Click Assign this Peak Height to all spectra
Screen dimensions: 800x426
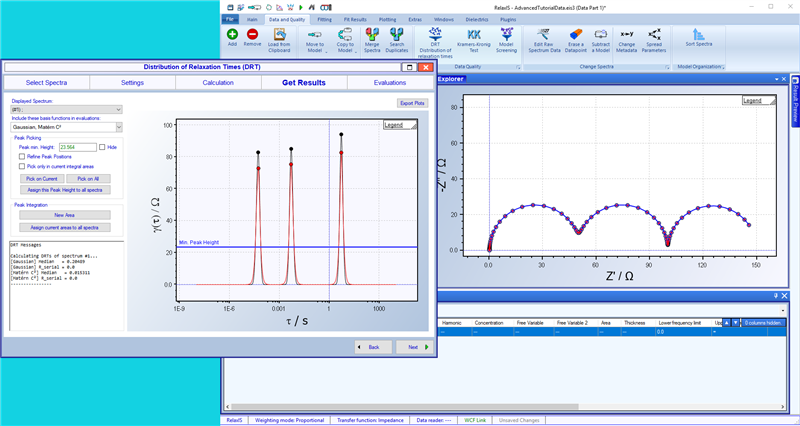click(65, 190)
